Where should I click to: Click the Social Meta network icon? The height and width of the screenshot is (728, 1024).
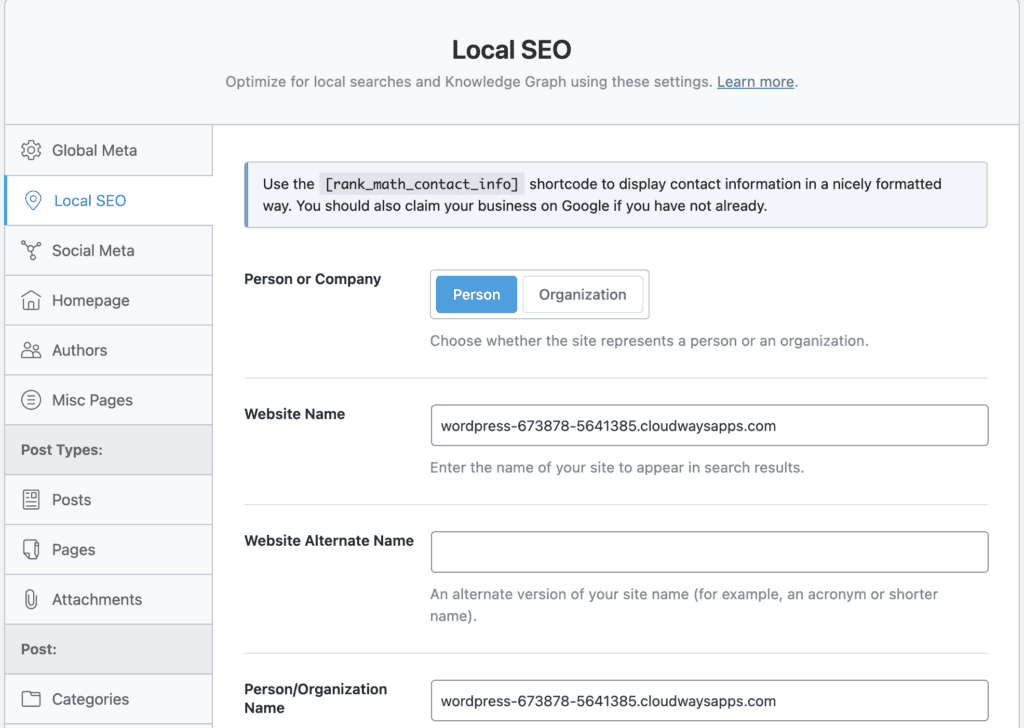coord(31,250)
